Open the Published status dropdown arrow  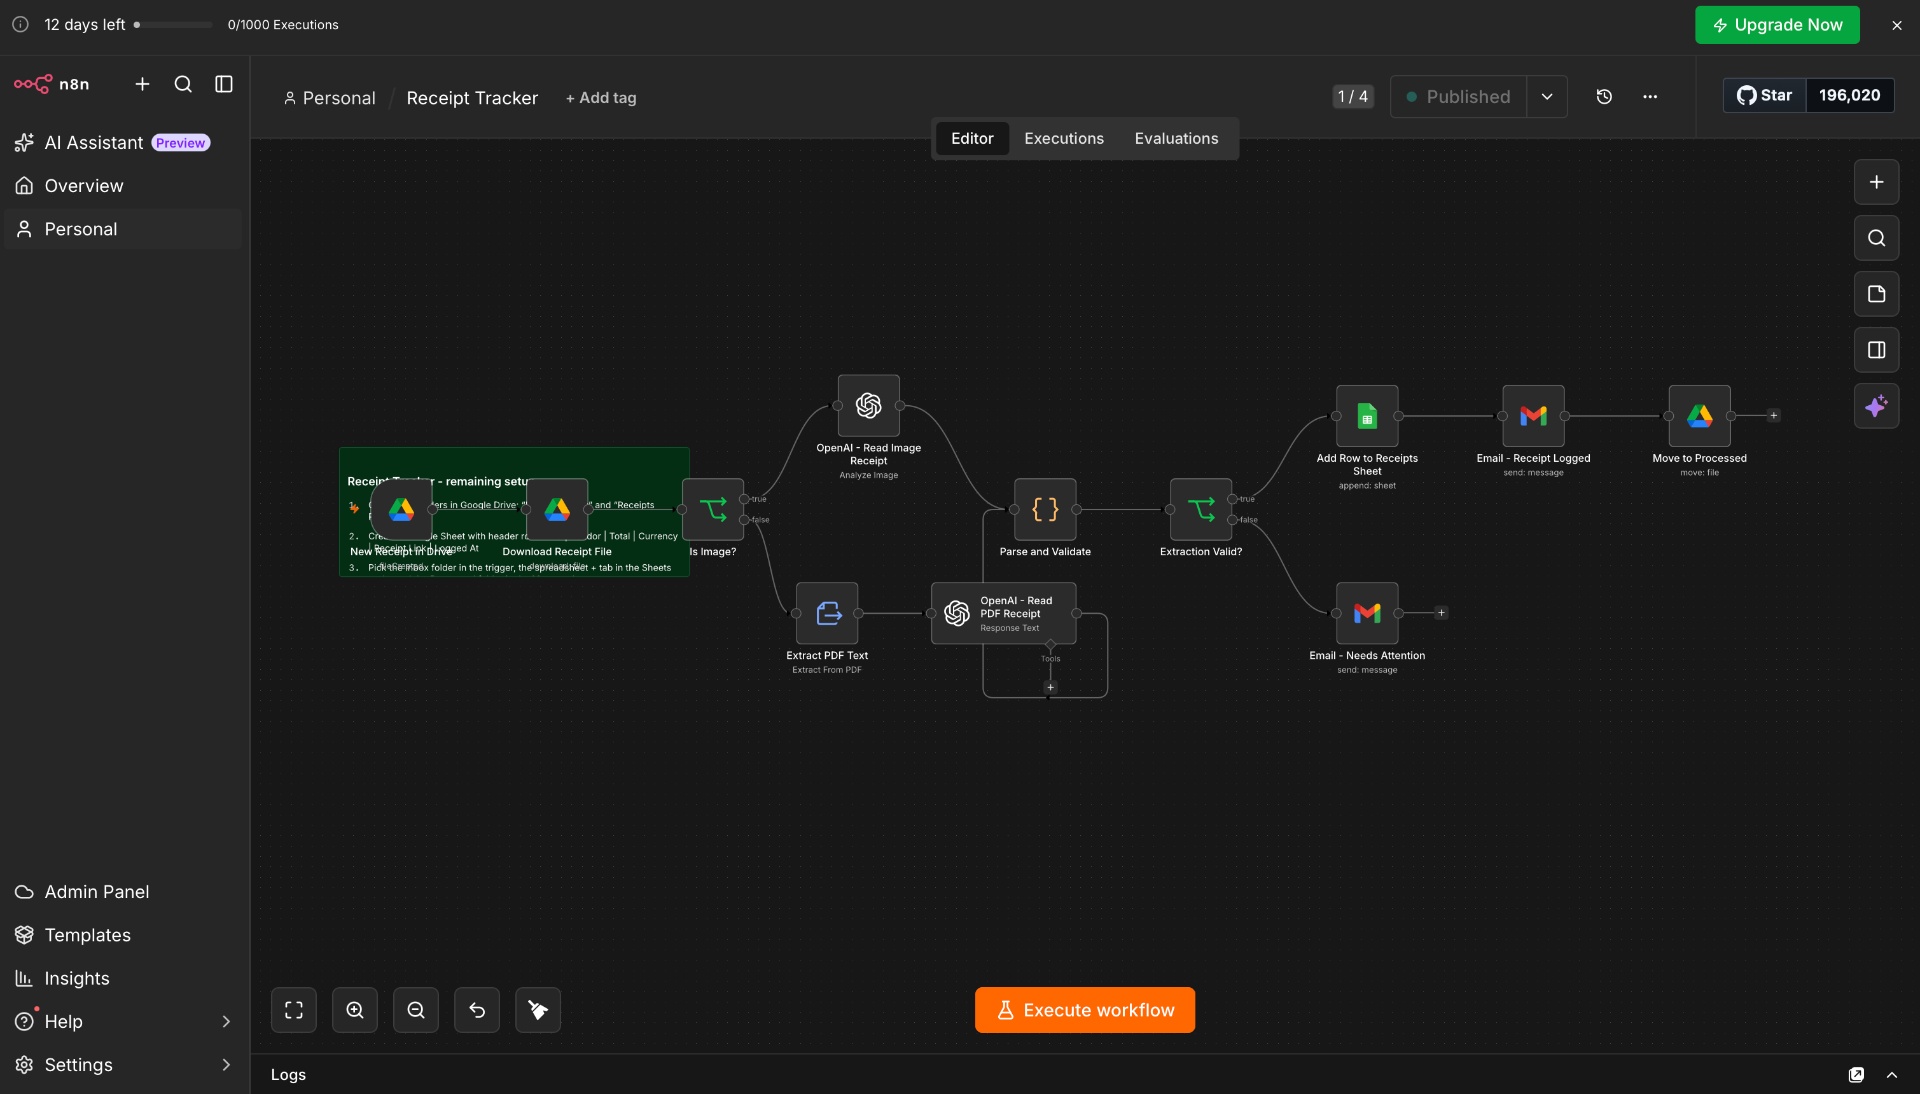tap(1547, 97)
